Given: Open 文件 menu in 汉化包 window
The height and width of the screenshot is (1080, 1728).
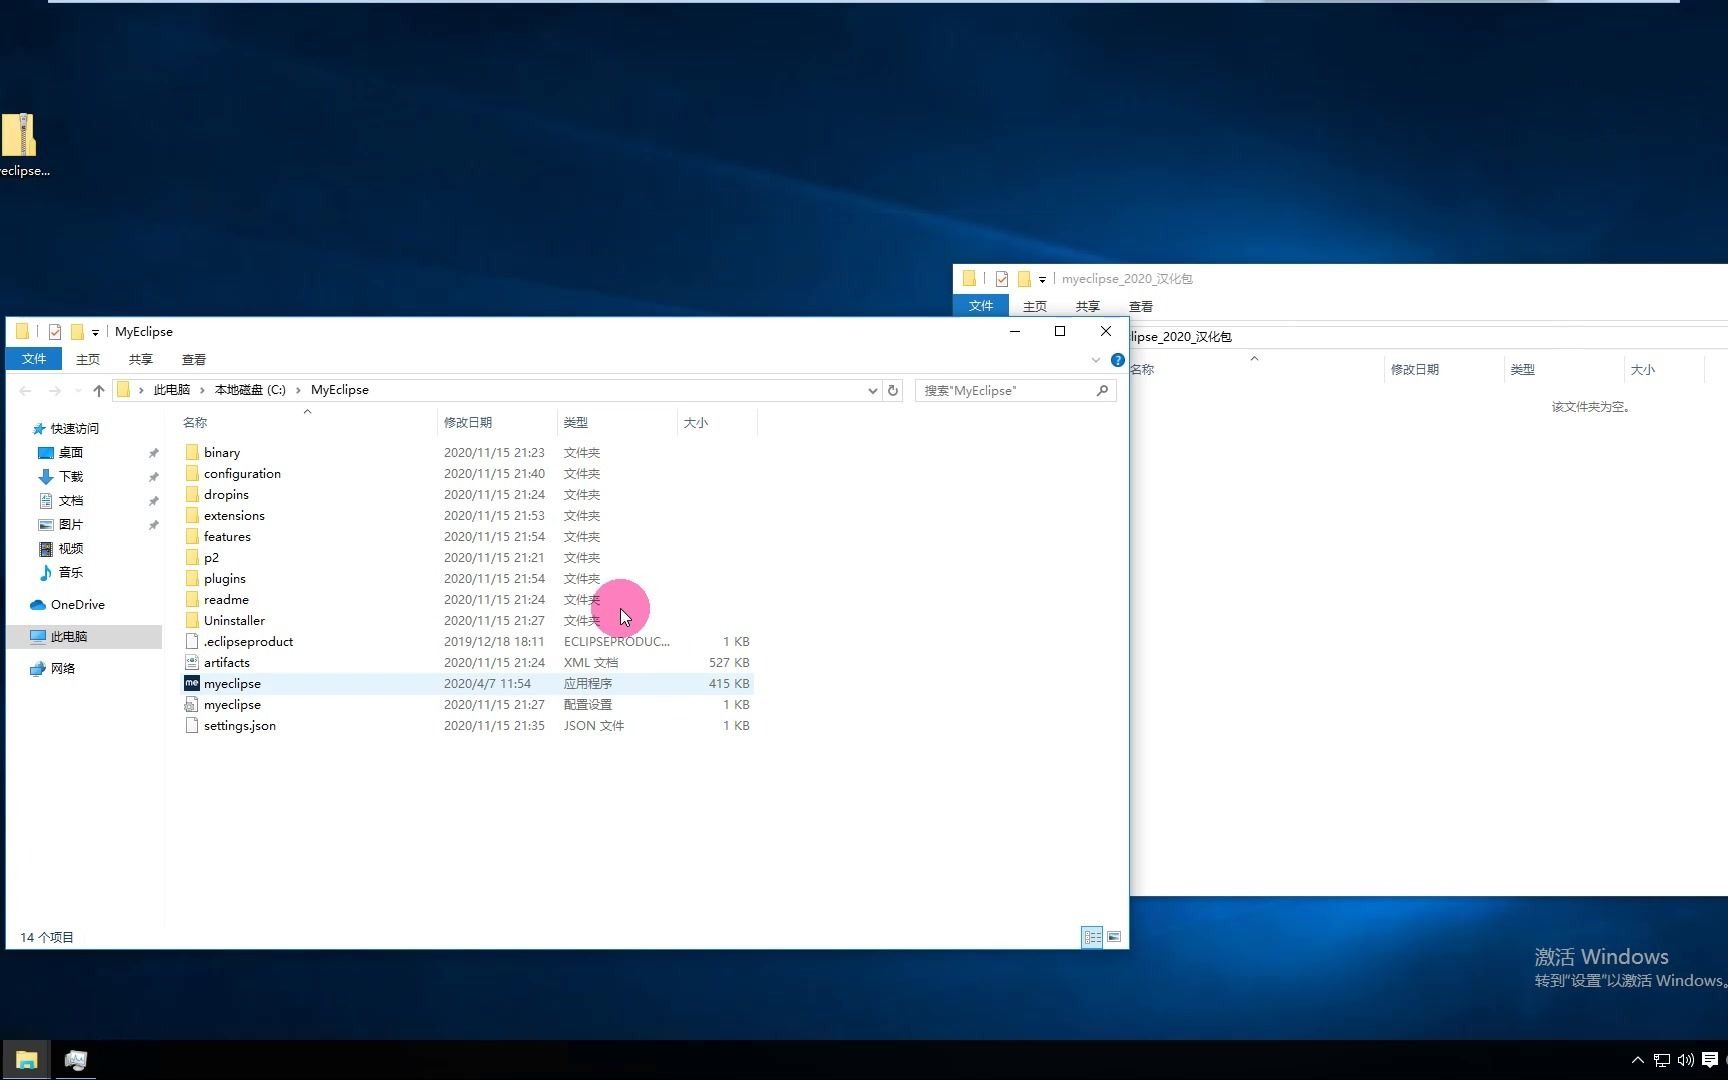Looking at the screenshot, I should (981, 306).
